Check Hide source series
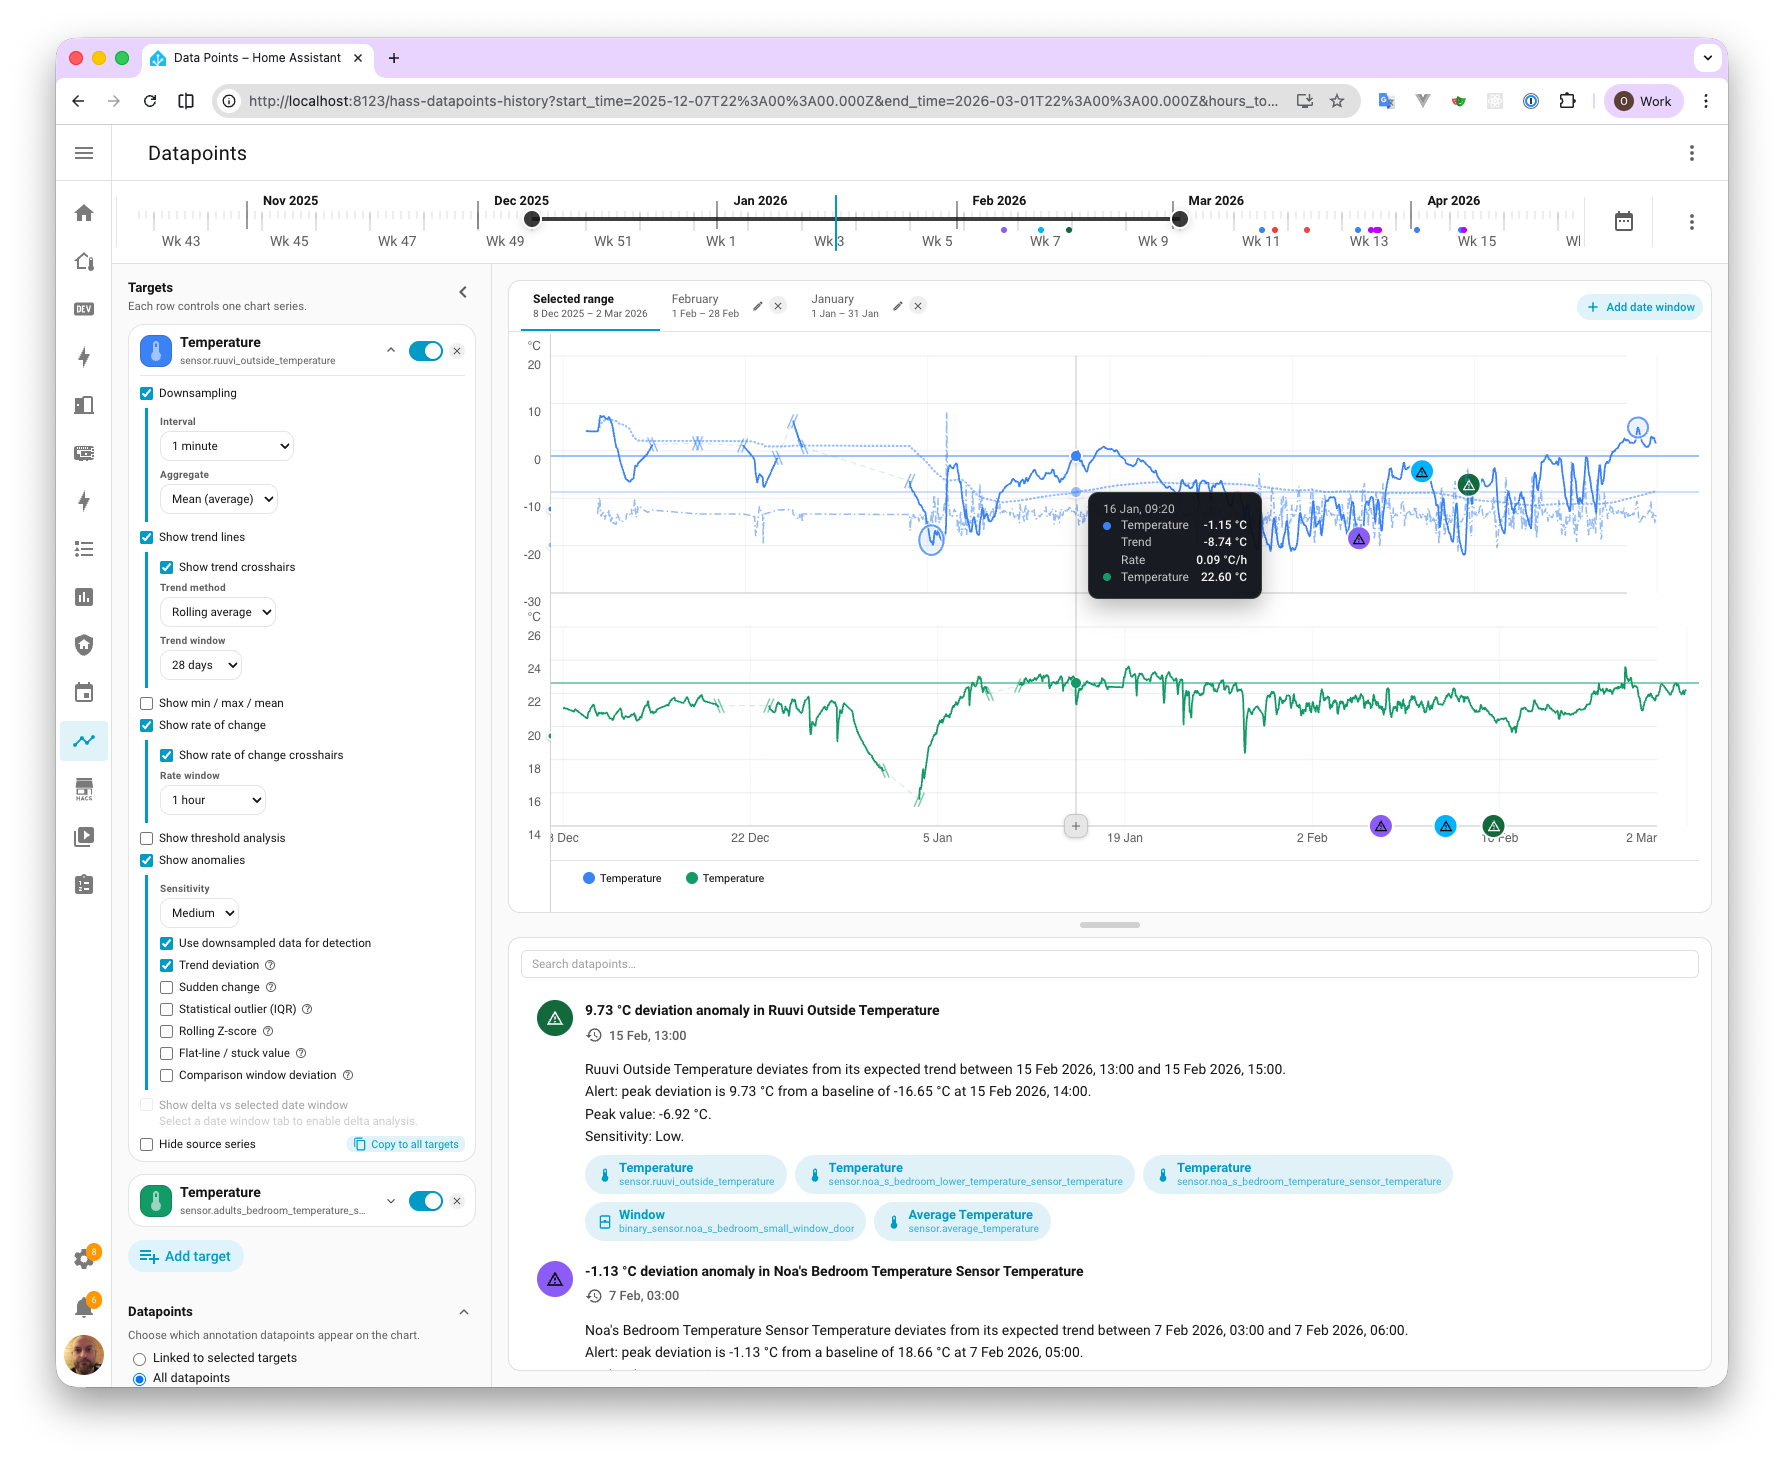 147,1144
